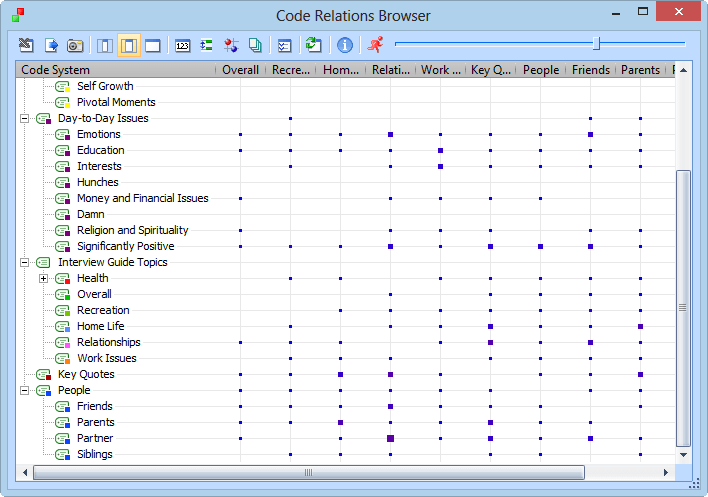Click the red and blue nodes icon

[231, 45]
